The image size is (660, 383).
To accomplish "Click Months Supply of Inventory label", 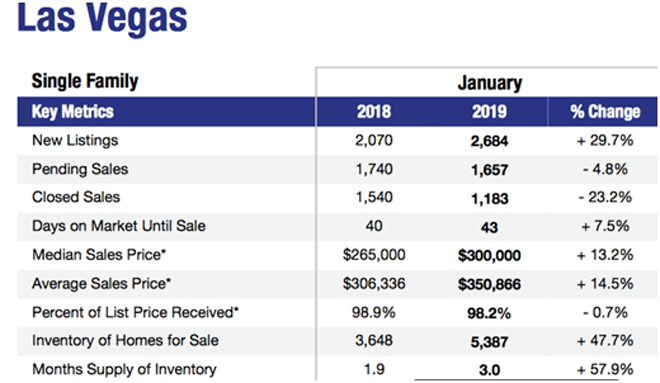I will (124, 370).
